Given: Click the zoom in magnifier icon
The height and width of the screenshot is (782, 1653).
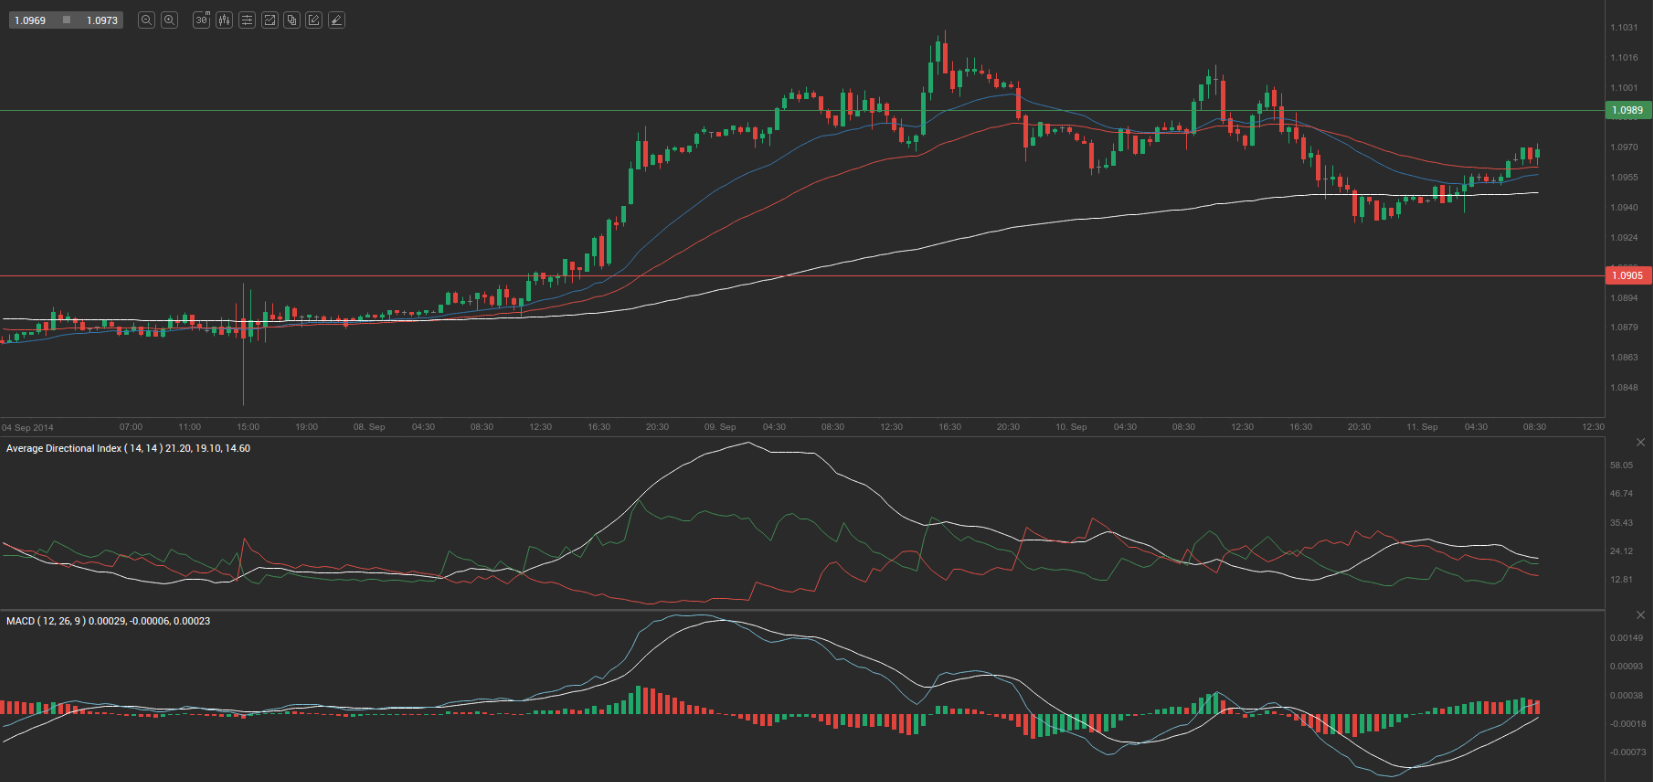Looking at the screenshot, I should pyautogui.click(x=170, y=20).
